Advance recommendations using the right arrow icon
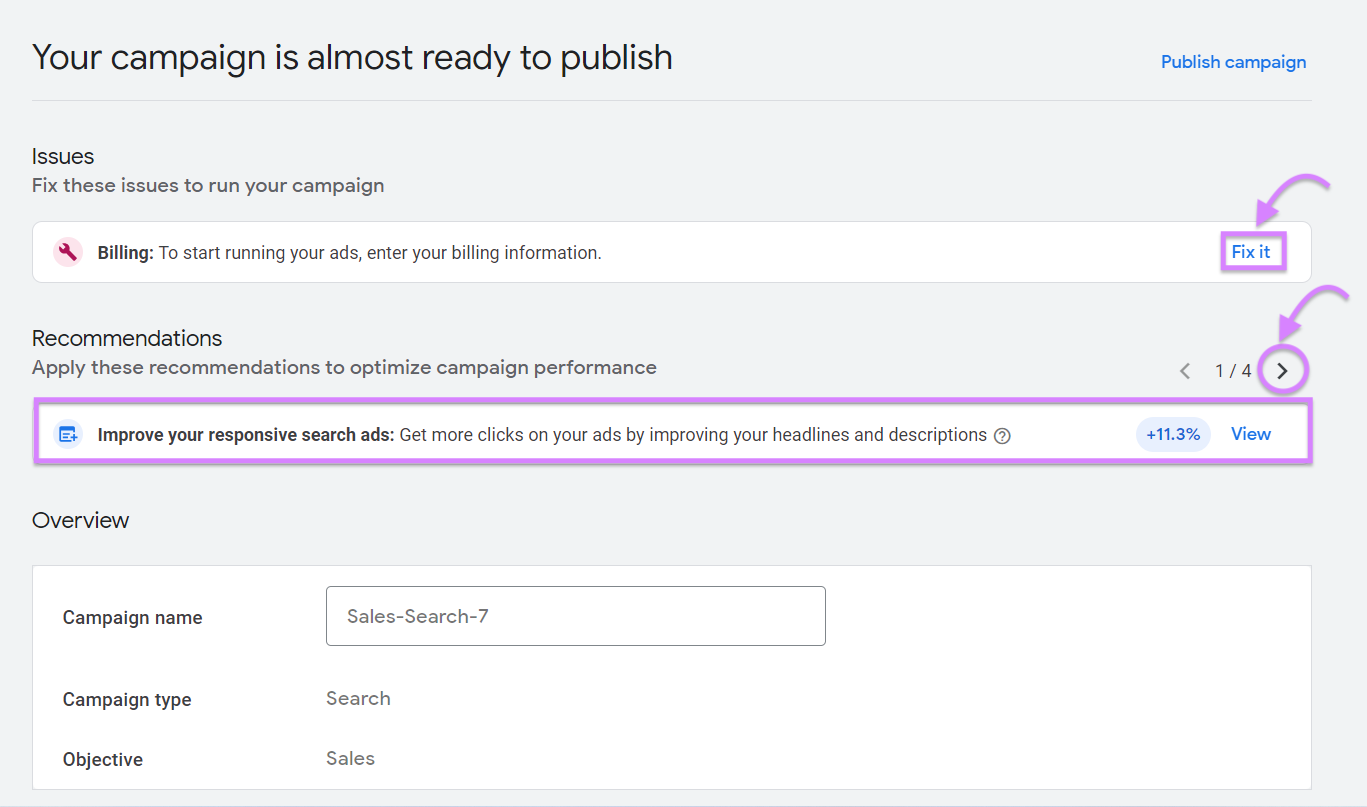The image size is (1367, 807). point(1283,370)
